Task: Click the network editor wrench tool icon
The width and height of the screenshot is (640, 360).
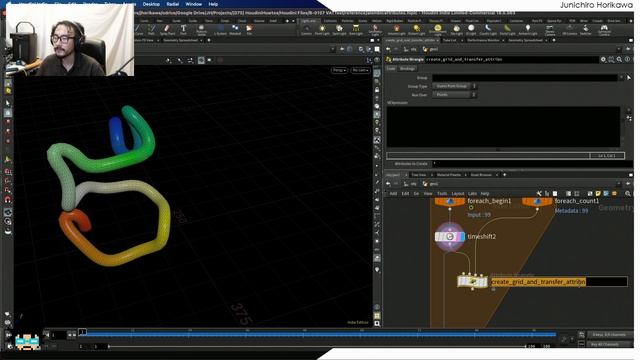Action: (x=539, y=193)
